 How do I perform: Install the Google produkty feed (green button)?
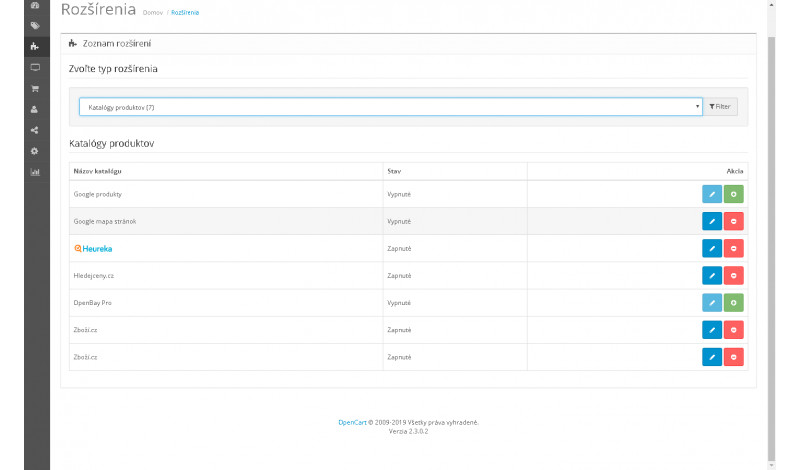coord(734,194)
